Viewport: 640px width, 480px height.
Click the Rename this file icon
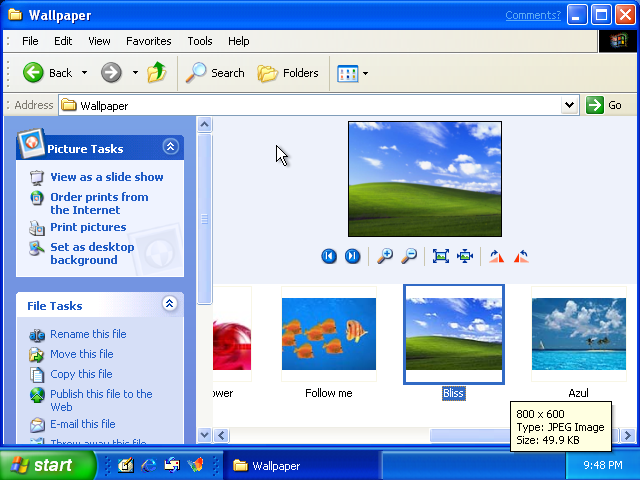[x=37, y=335]
